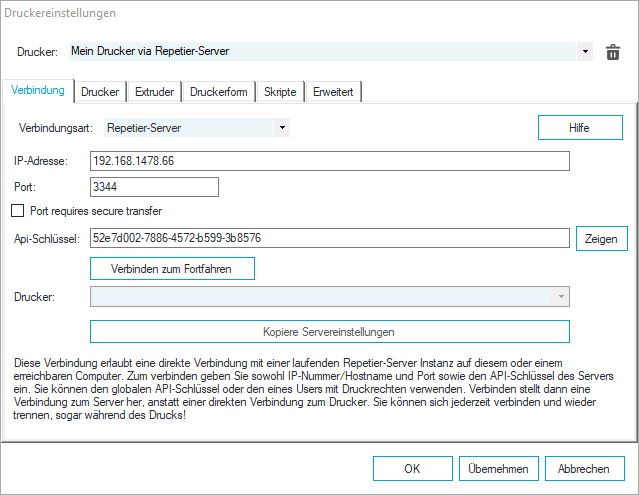639x495 pixels.
Task: Click Verbinden zum Fortfahren button
Action: click(172, 268)
